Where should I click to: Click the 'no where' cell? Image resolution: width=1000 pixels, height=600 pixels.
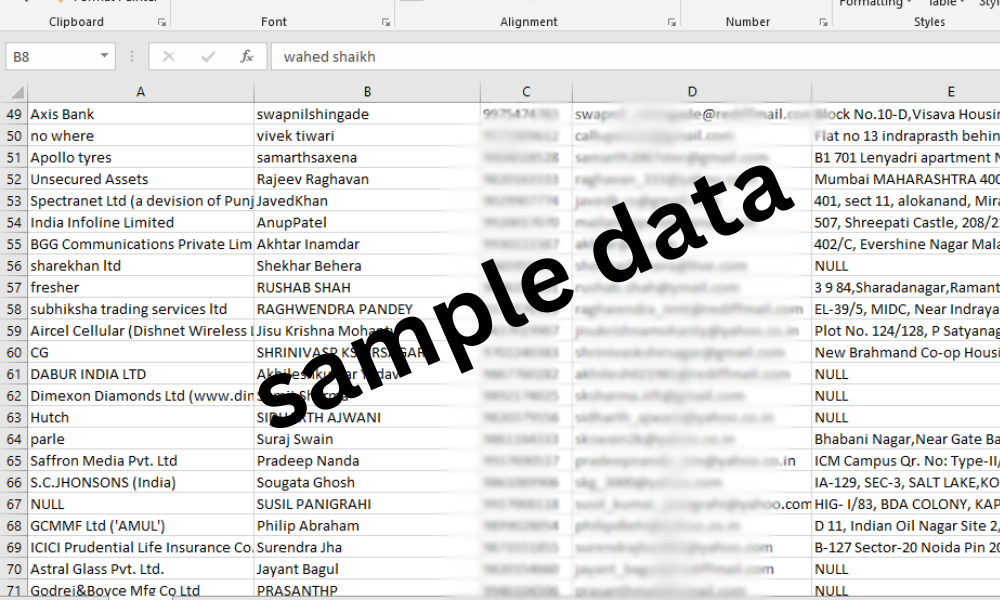coord(141,136)
